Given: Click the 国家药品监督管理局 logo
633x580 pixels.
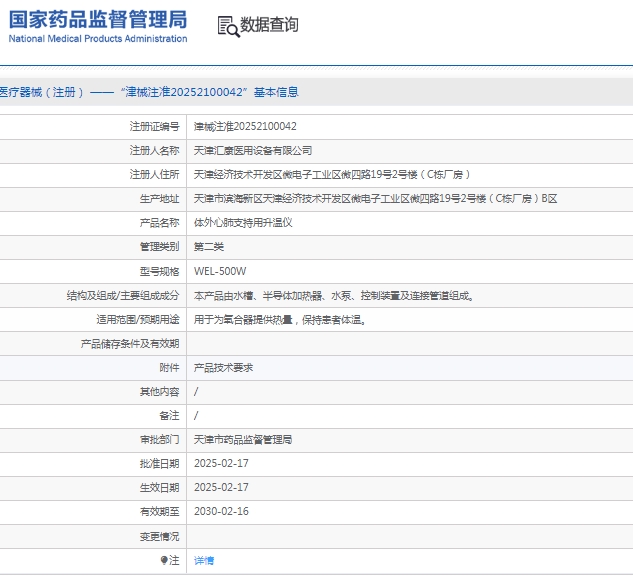Looking at the screenshot, I should coord(98,26).
